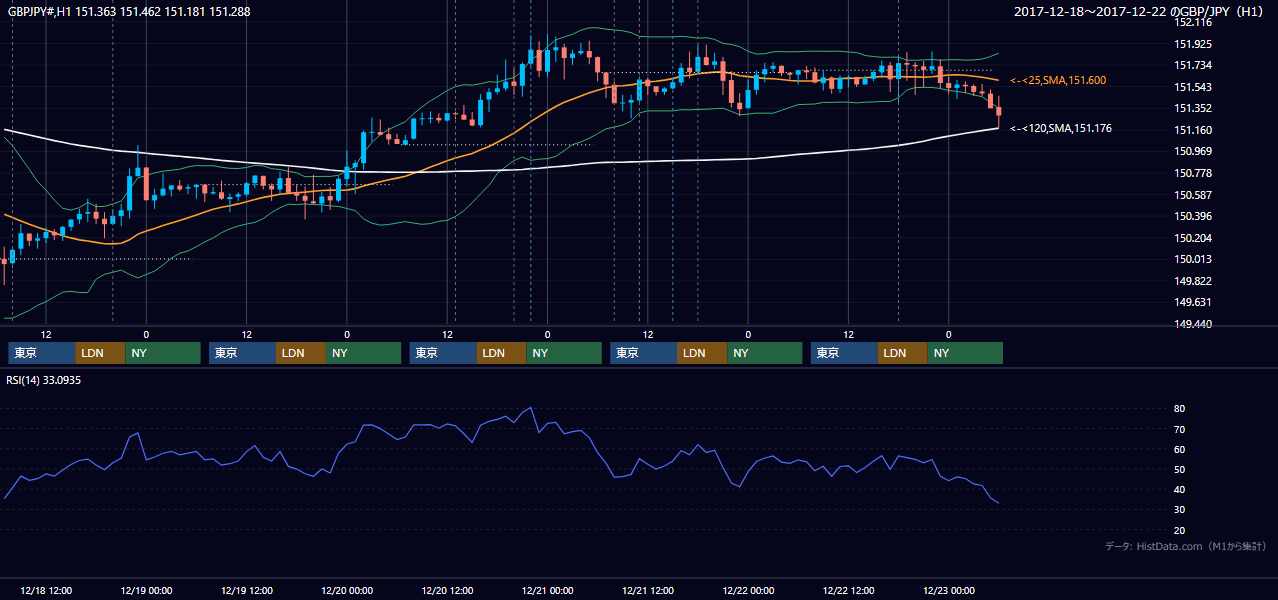1278x600 pixels.
Task: Click the 12/21 12:00 time axis label
Action: click(x=648, y=590)
